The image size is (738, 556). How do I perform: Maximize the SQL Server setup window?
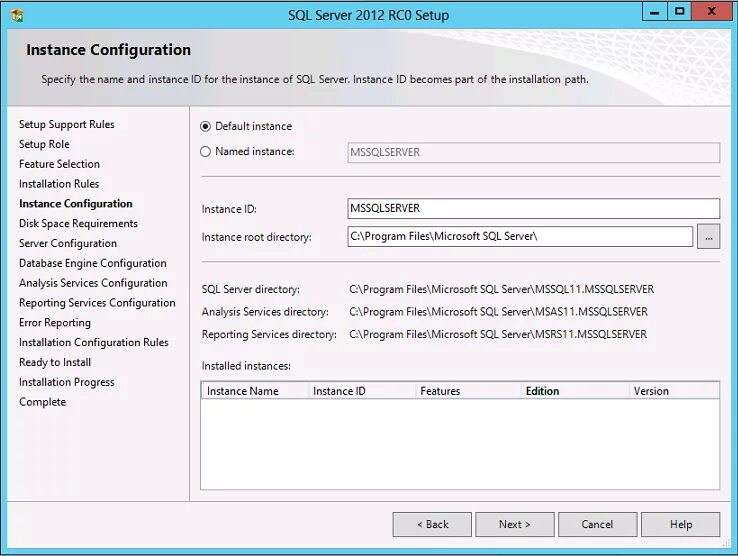pyautogui.click(x=679, y=12)
